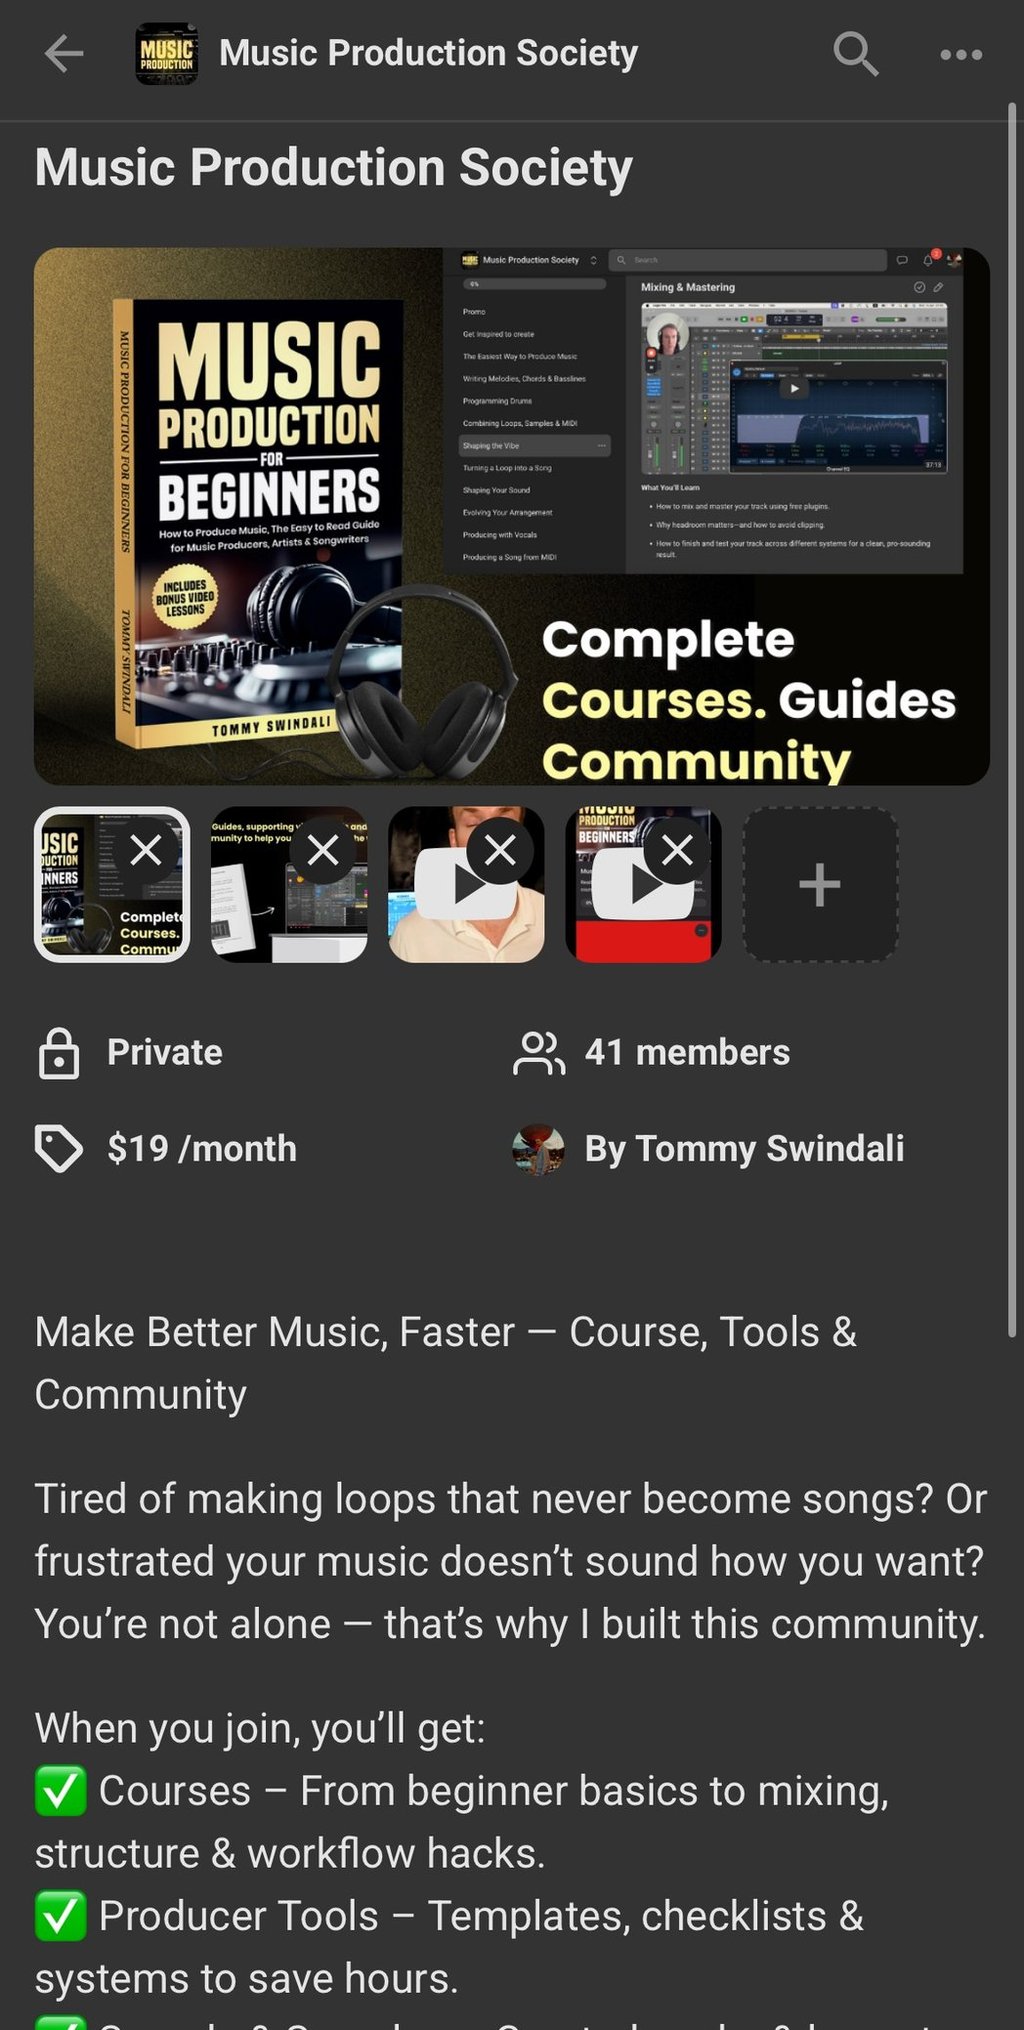Tap the back arrow icon

tap(64, 54)
